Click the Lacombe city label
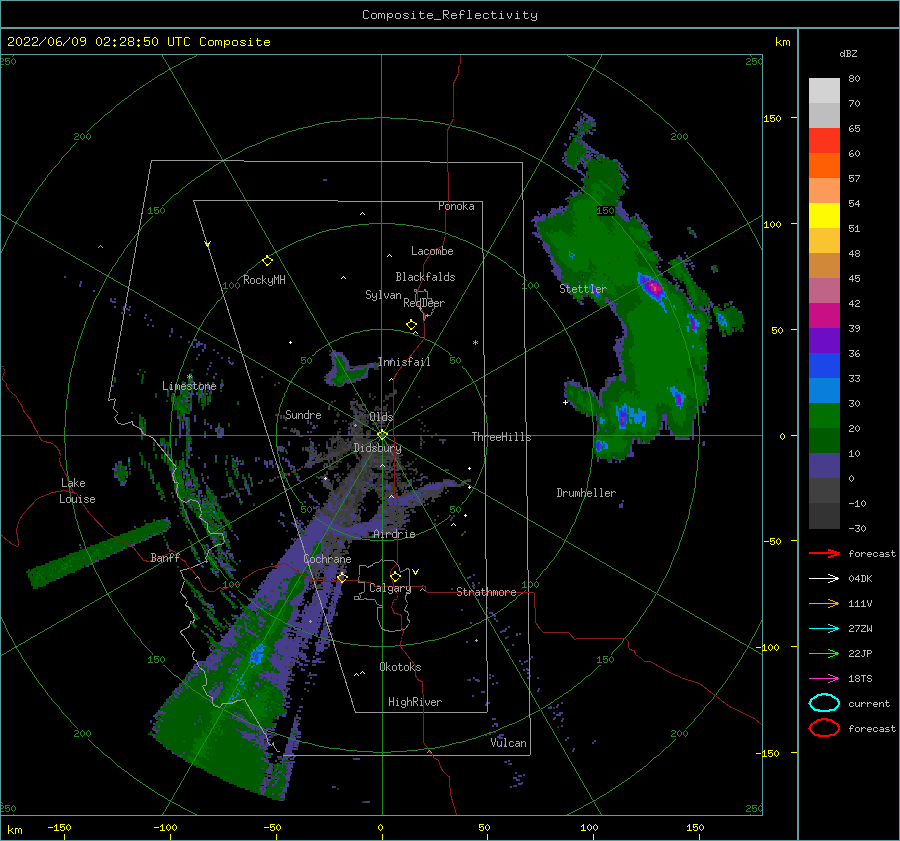Viewport: 900px width, 841px height. tap(432, 251)
